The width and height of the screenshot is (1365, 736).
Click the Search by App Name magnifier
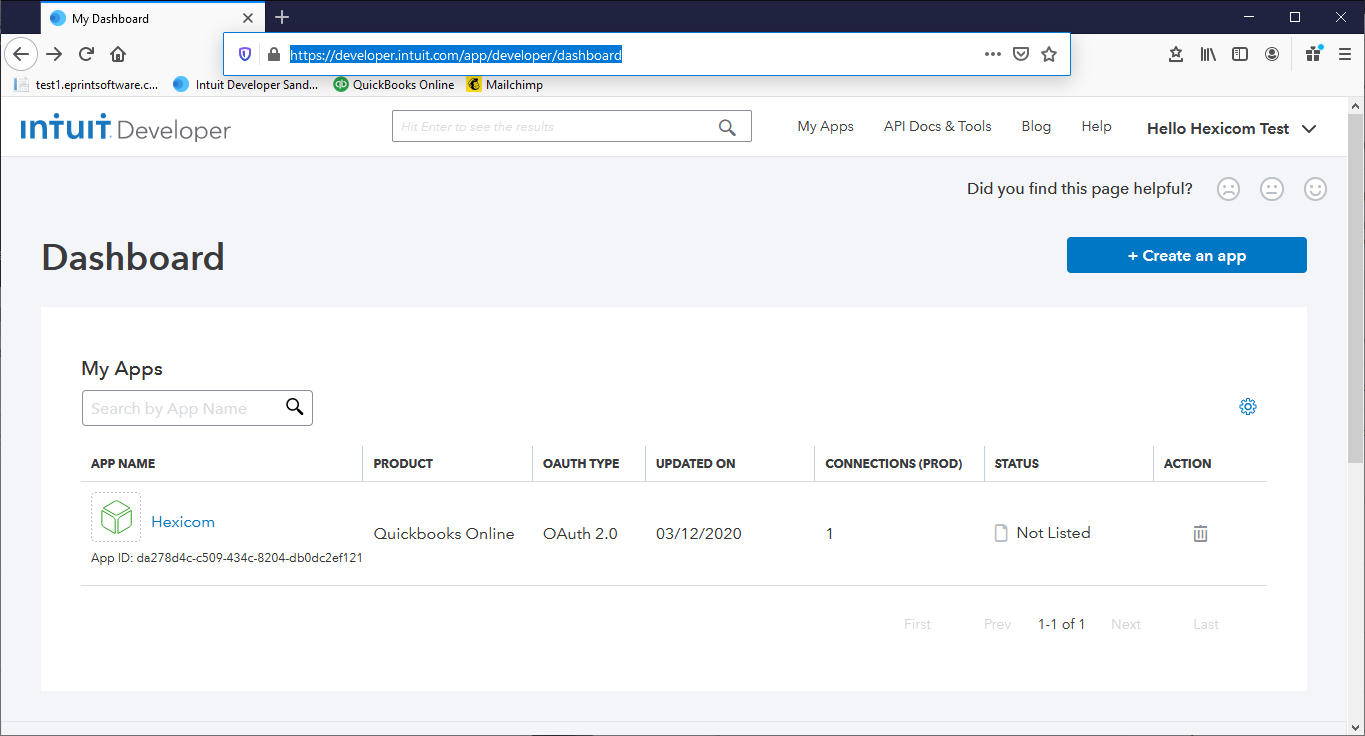(x=294, y=406)
